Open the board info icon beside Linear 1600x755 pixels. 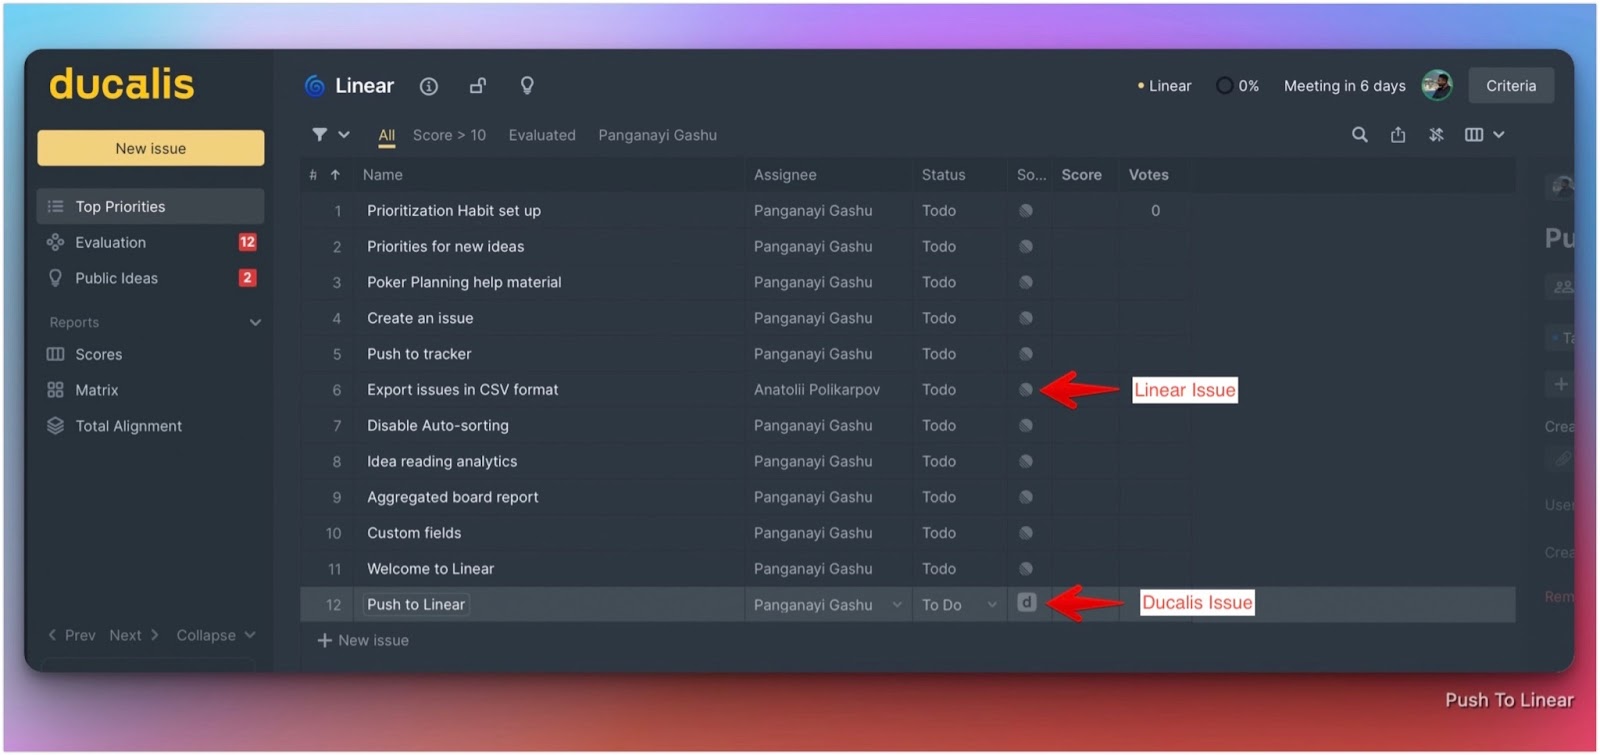pos(429,86)
